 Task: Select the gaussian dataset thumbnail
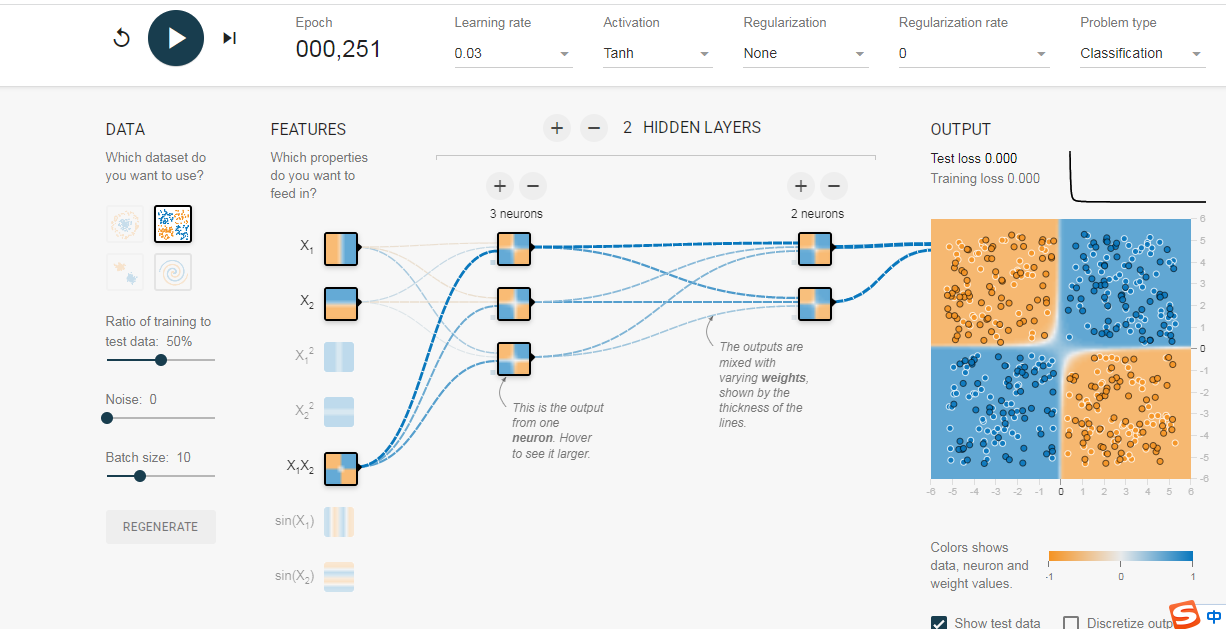pyautogui.click(x=125, y=272)
